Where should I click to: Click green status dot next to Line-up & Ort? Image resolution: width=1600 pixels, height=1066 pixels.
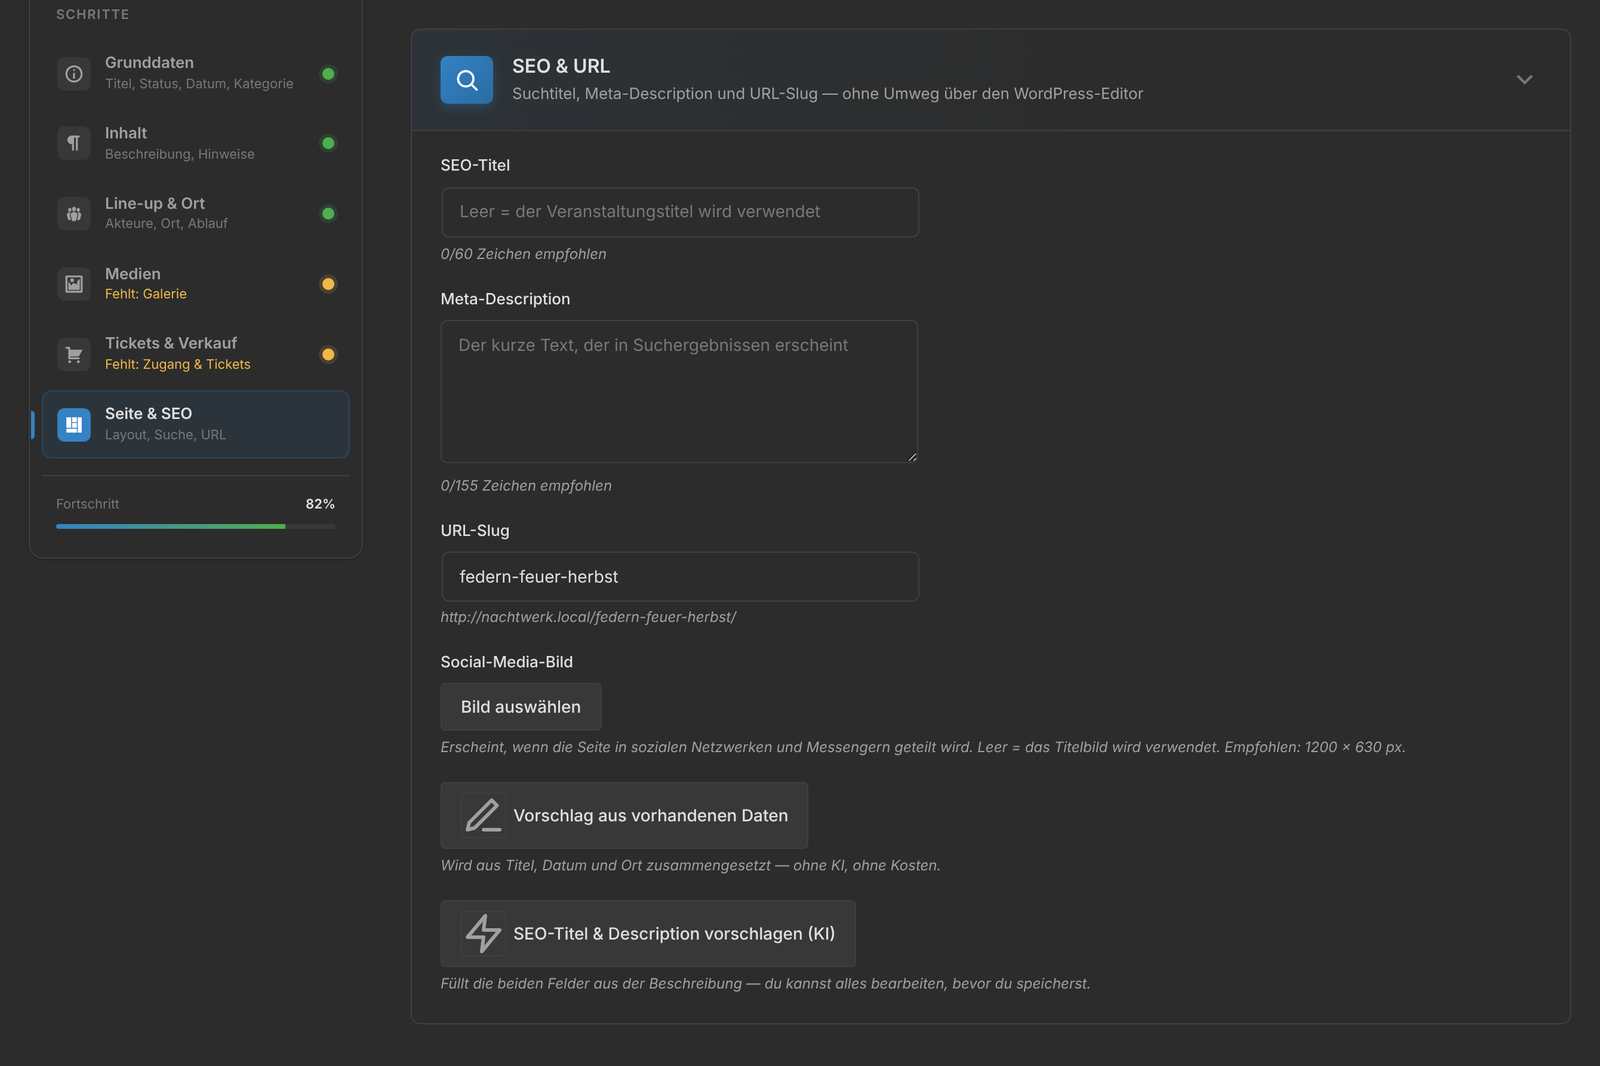[x=328, y=213]
